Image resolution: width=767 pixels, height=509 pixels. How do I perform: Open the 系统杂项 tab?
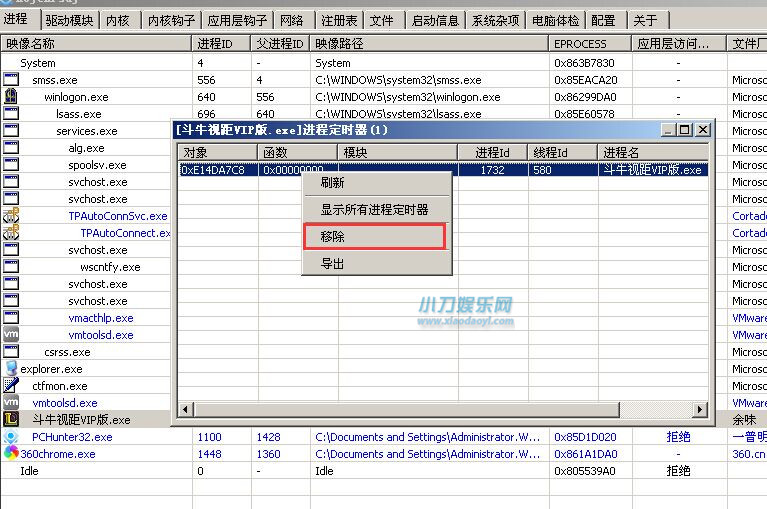495,21
